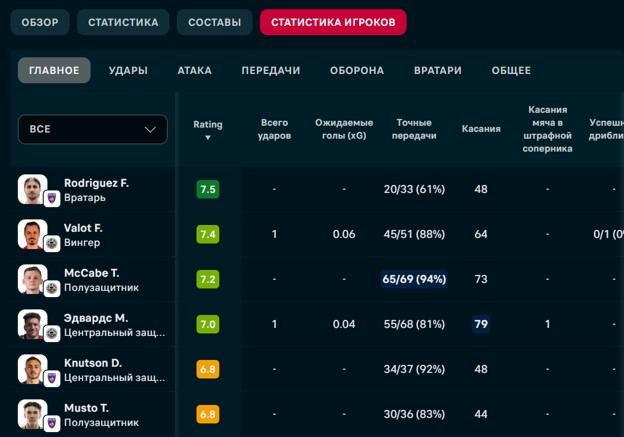Click the Rating sort arrow

point(208,138)
